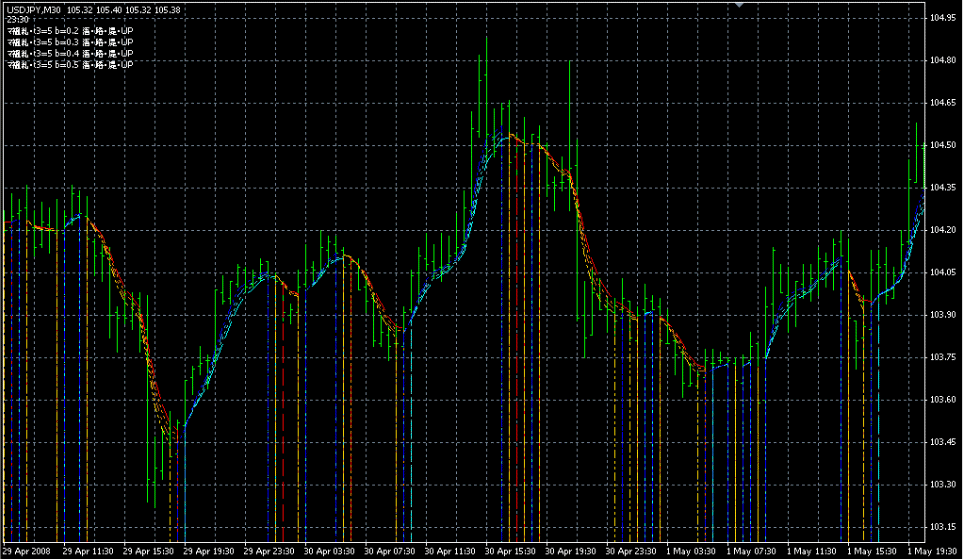This screenshot has width=963, height=559.
Task: Click the USDJPY,M30 chart title
Action: coord(34,10)
